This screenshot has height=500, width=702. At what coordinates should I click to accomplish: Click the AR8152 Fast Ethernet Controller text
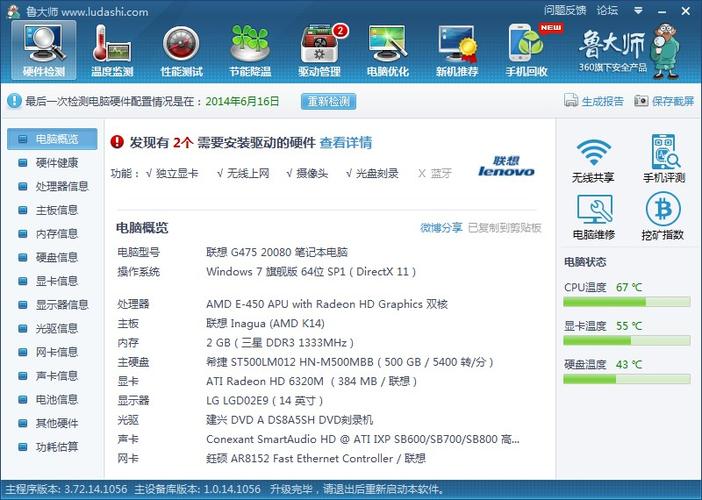pyautogui.click(x=316, y=458)
